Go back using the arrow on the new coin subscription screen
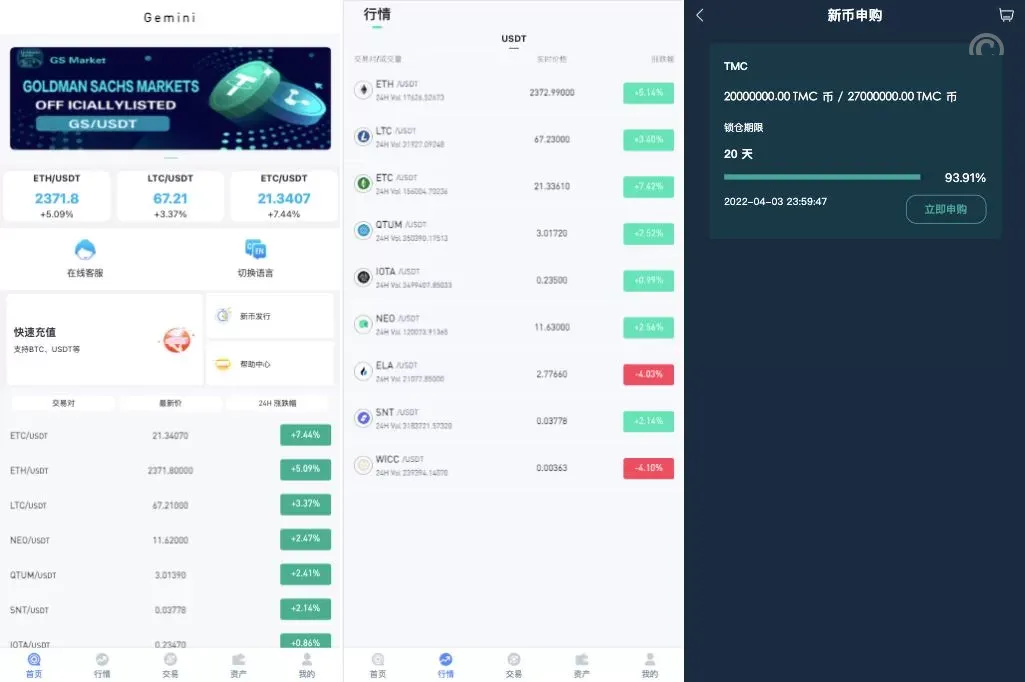 tap(700, 15)
